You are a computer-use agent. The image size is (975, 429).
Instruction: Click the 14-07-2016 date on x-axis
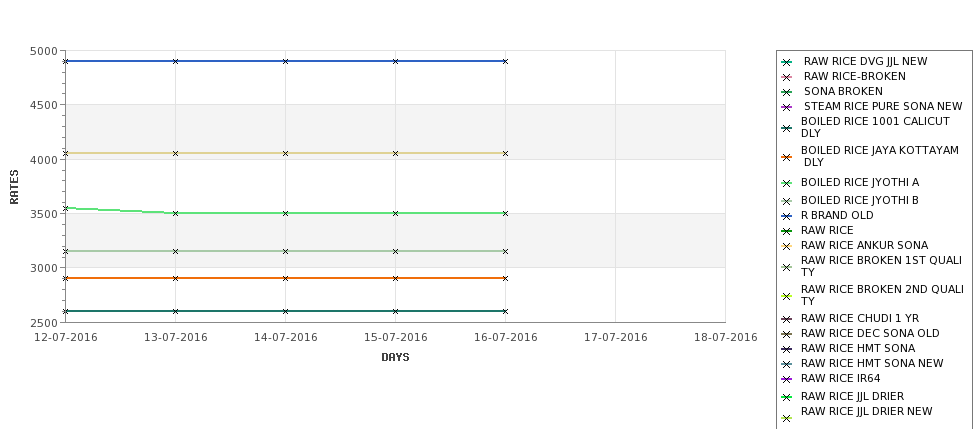(285, 338)
